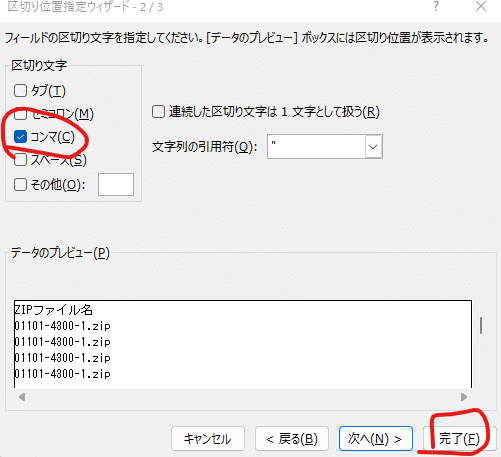Check the その他(O) delimiter option

[x=20, y=184]
